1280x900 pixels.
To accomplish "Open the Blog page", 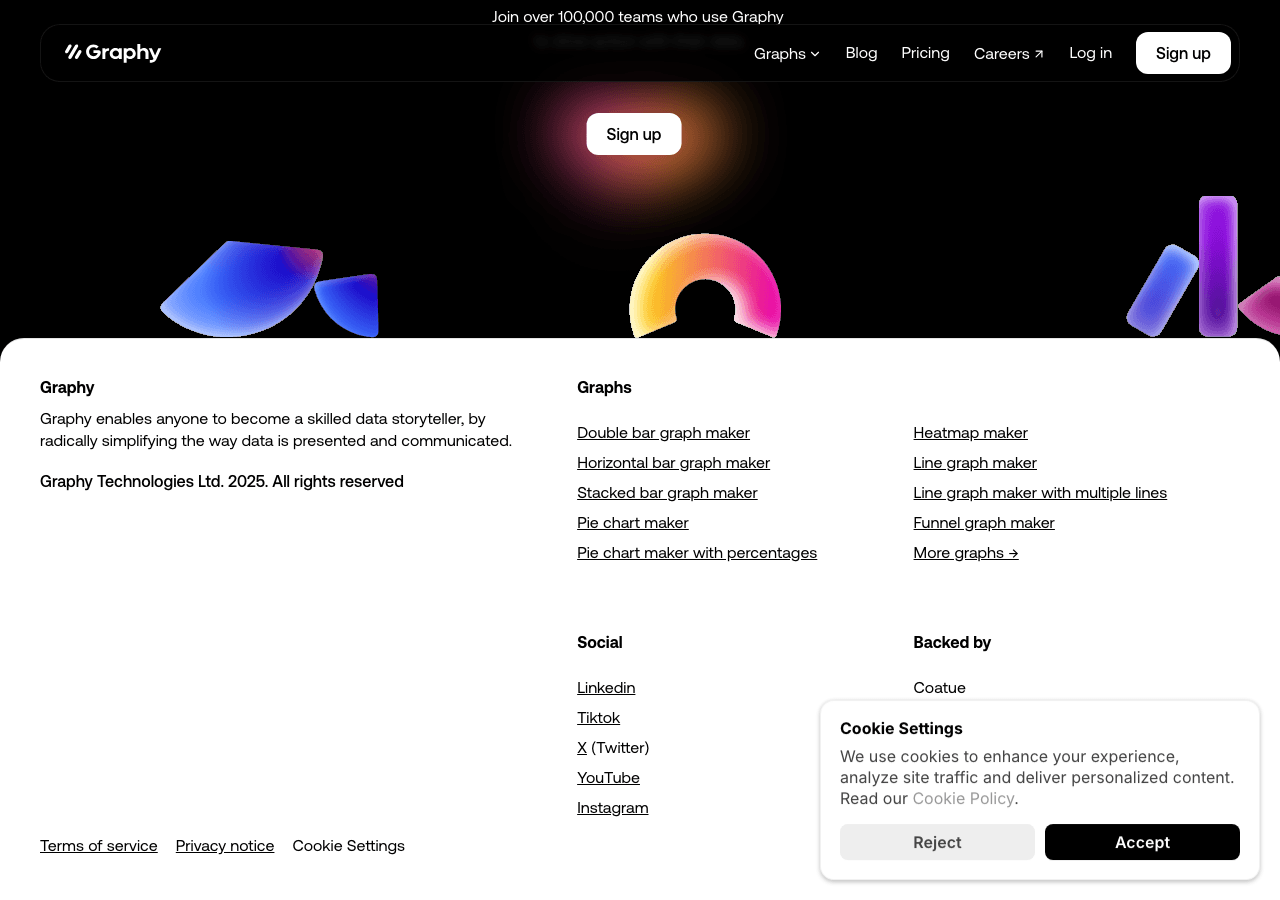I will point(861,52).
